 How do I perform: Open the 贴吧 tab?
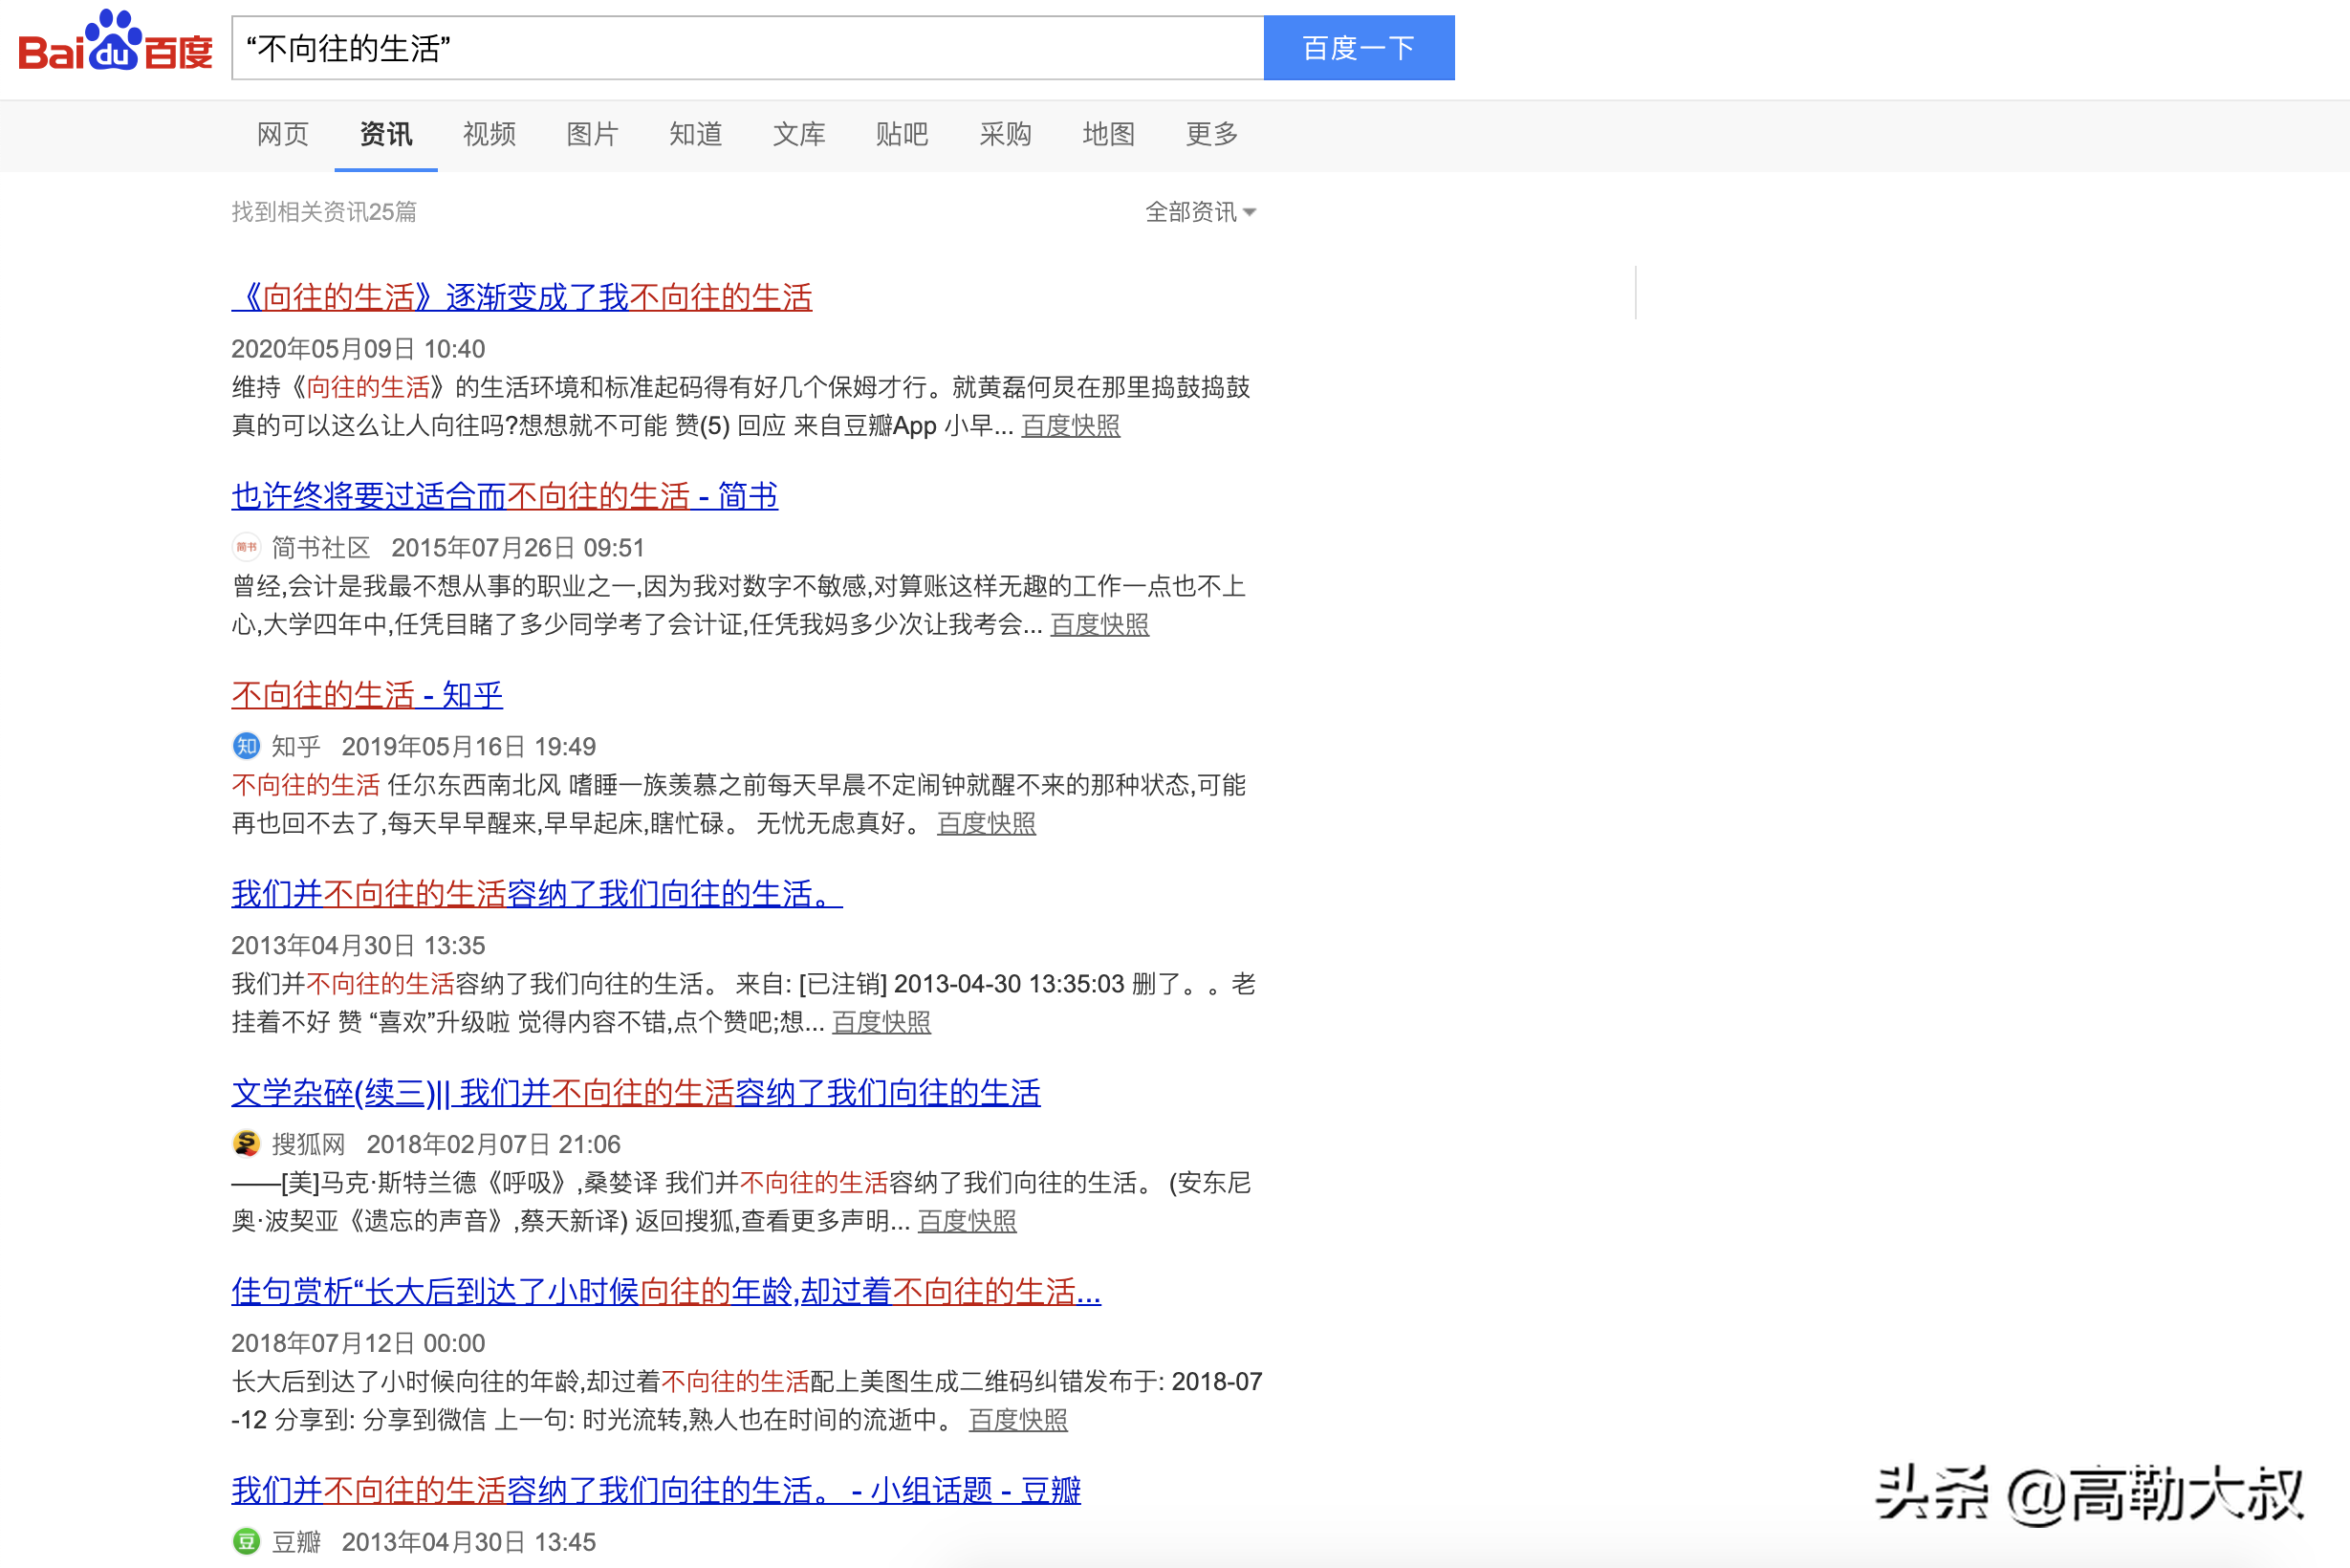point(902,134)
